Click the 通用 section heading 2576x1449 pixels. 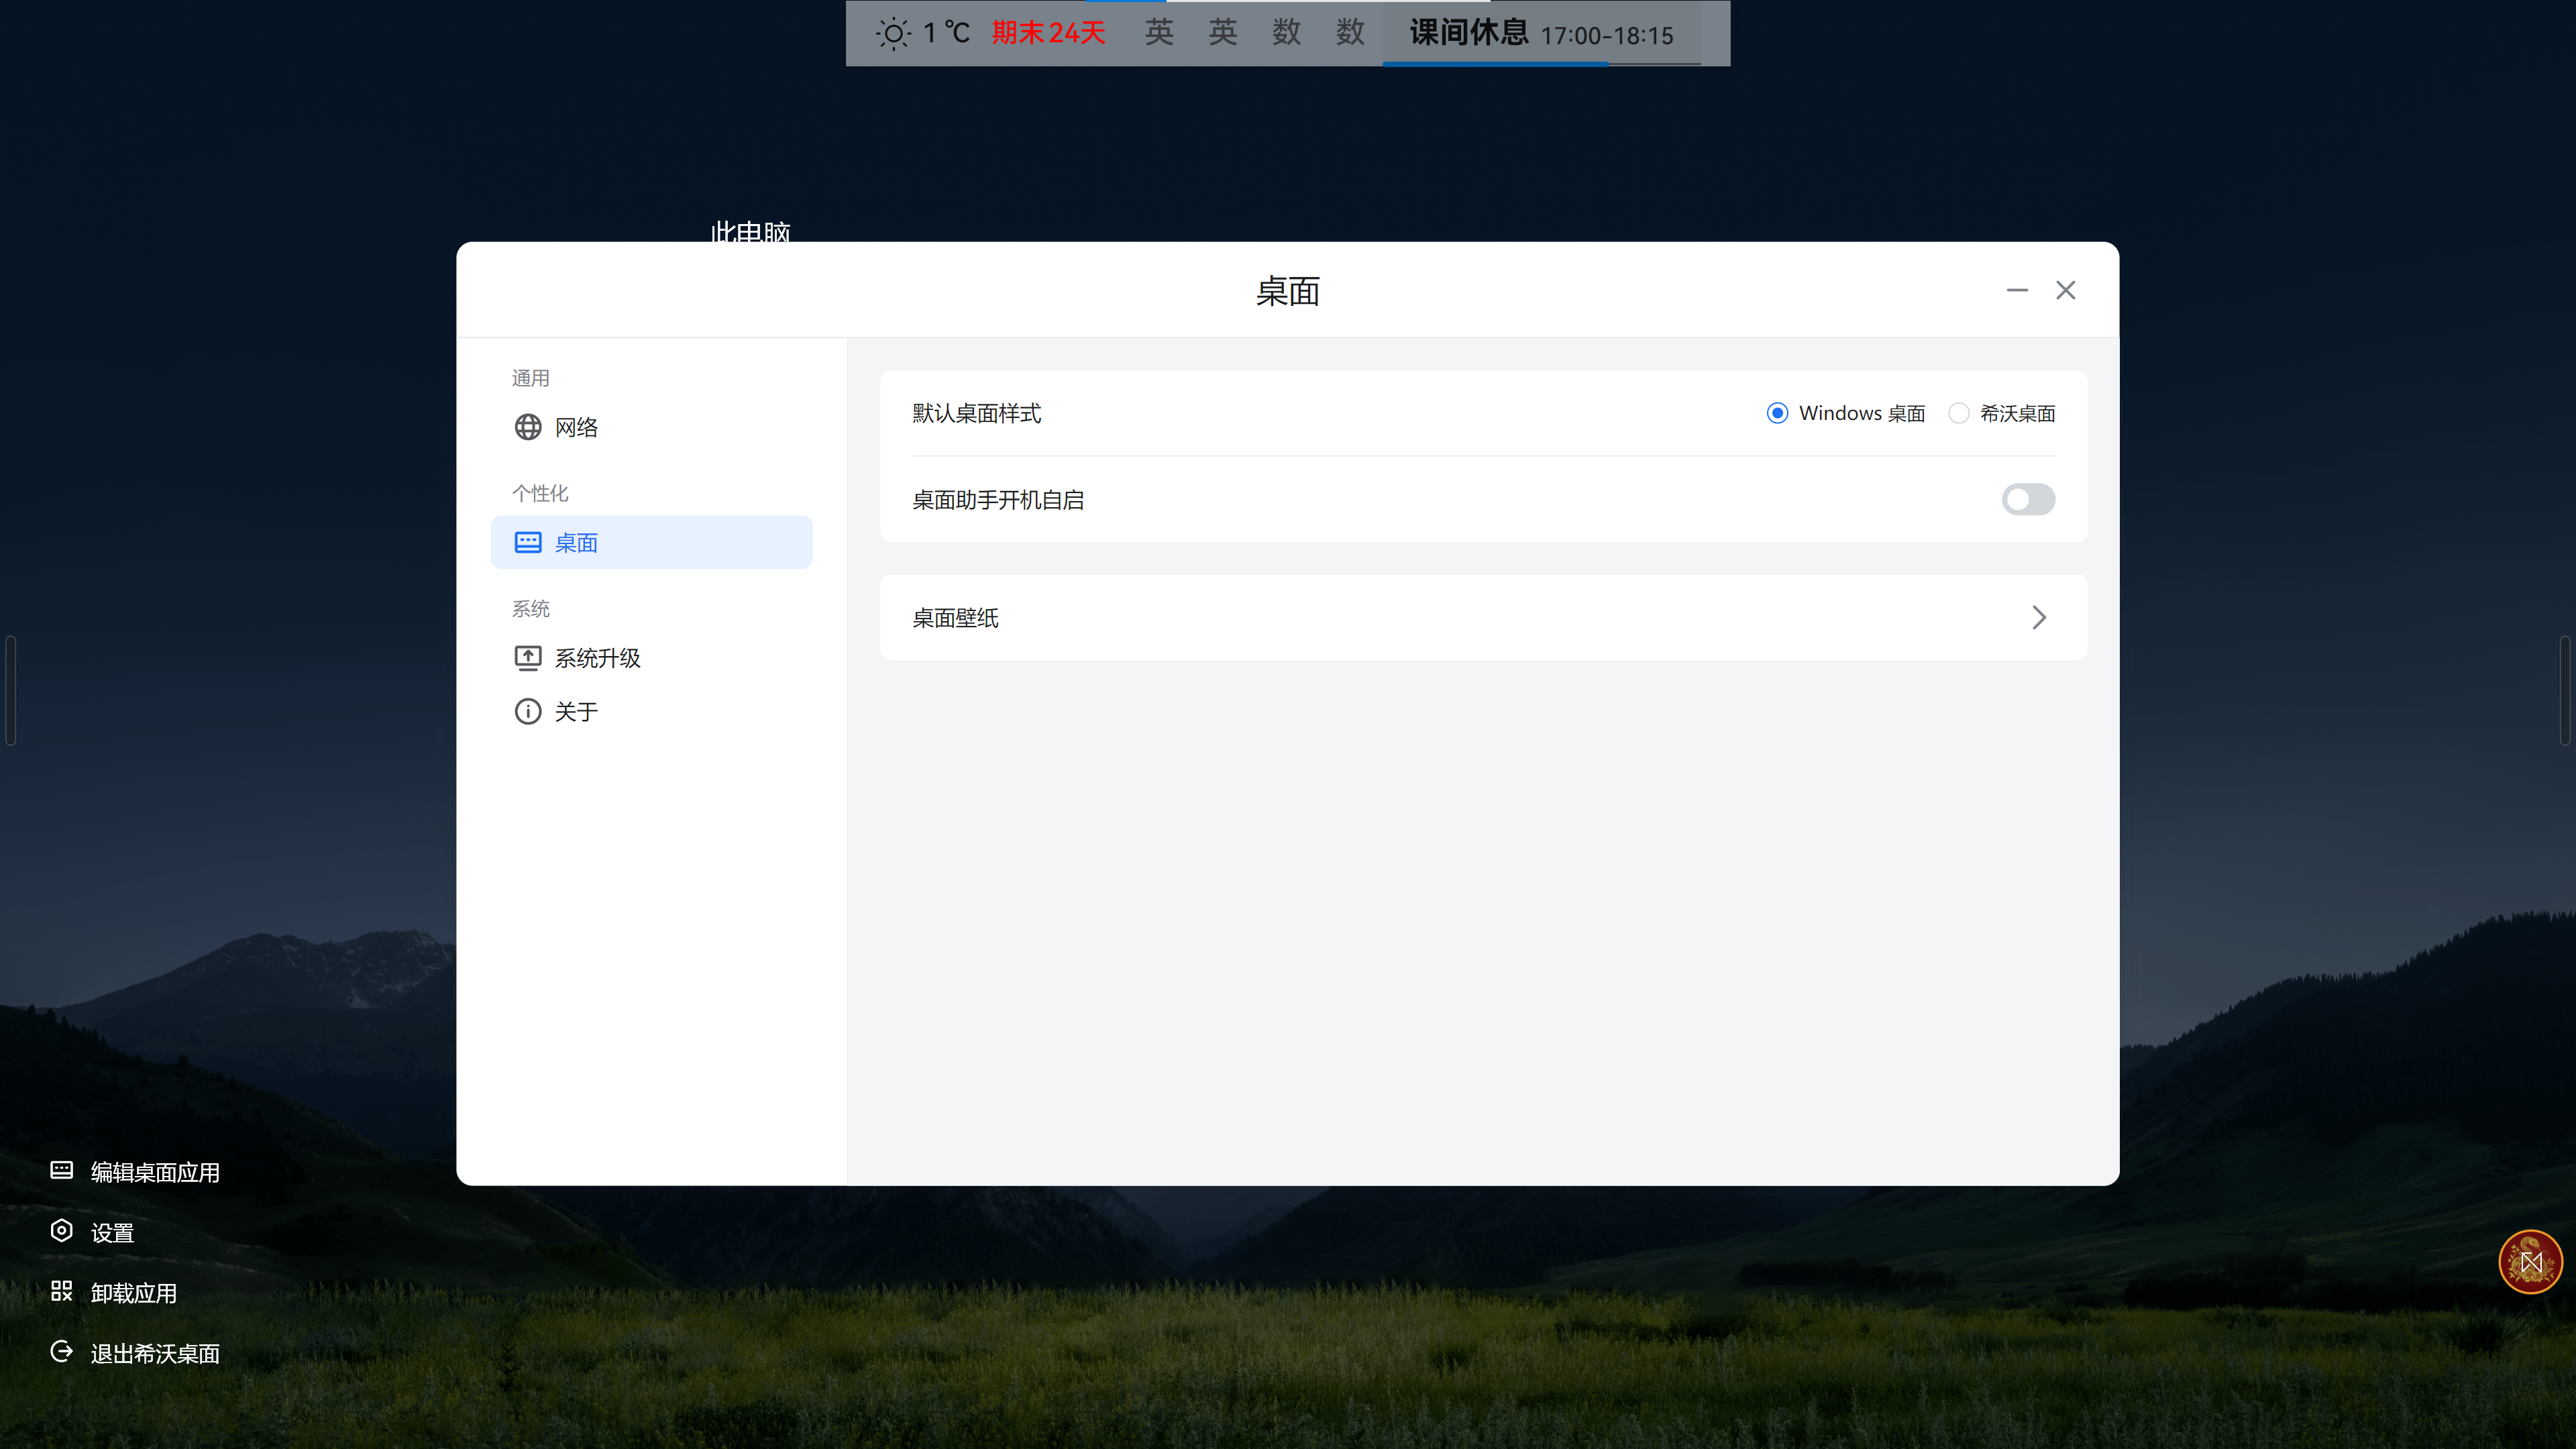[531, 378]
